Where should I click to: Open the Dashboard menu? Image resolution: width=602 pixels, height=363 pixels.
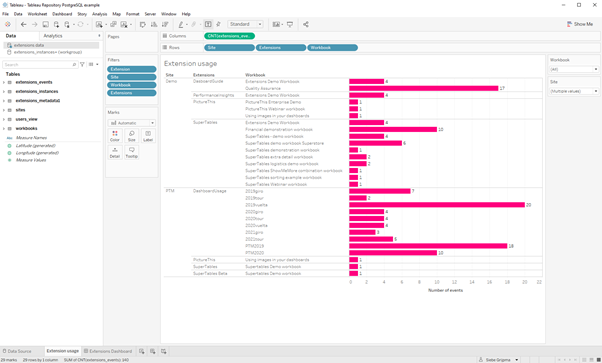click(62, 14)
